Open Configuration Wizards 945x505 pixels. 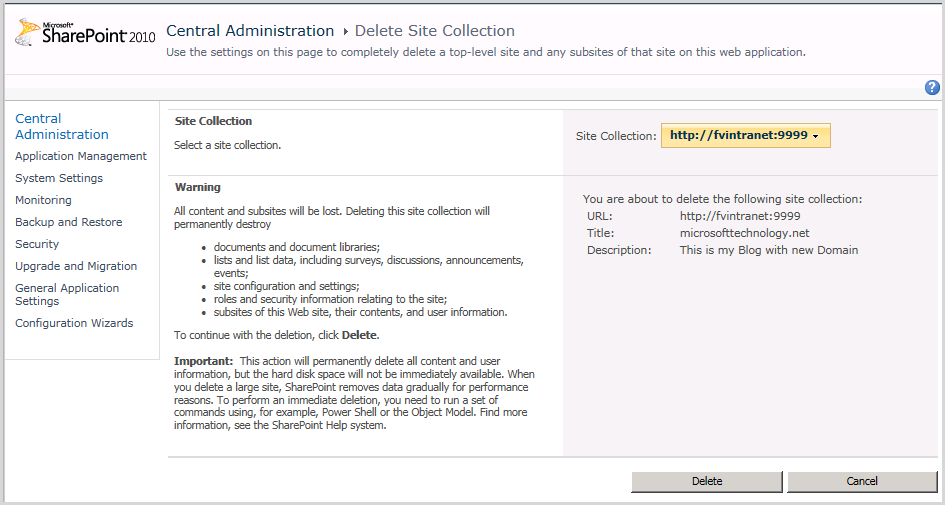74,323
